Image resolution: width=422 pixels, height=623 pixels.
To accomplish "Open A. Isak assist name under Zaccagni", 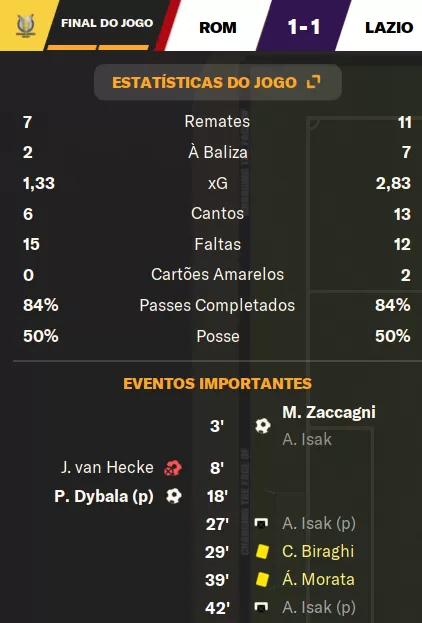I will 307,439.
